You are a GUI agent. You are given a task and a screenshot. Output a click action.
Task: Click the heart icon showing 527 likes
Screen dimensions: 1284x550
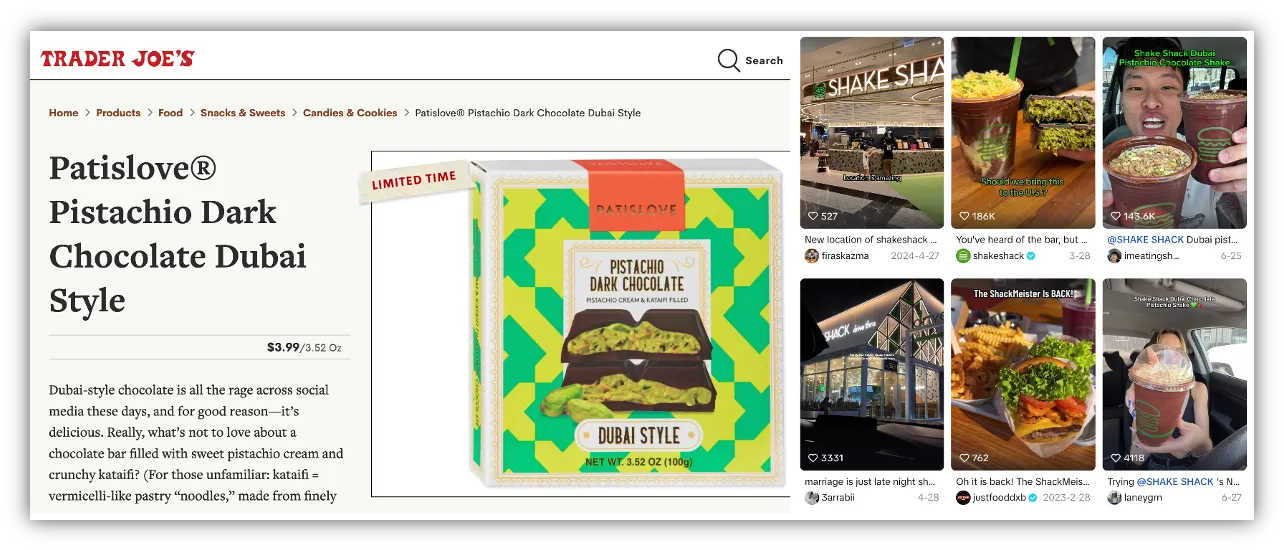814,216
